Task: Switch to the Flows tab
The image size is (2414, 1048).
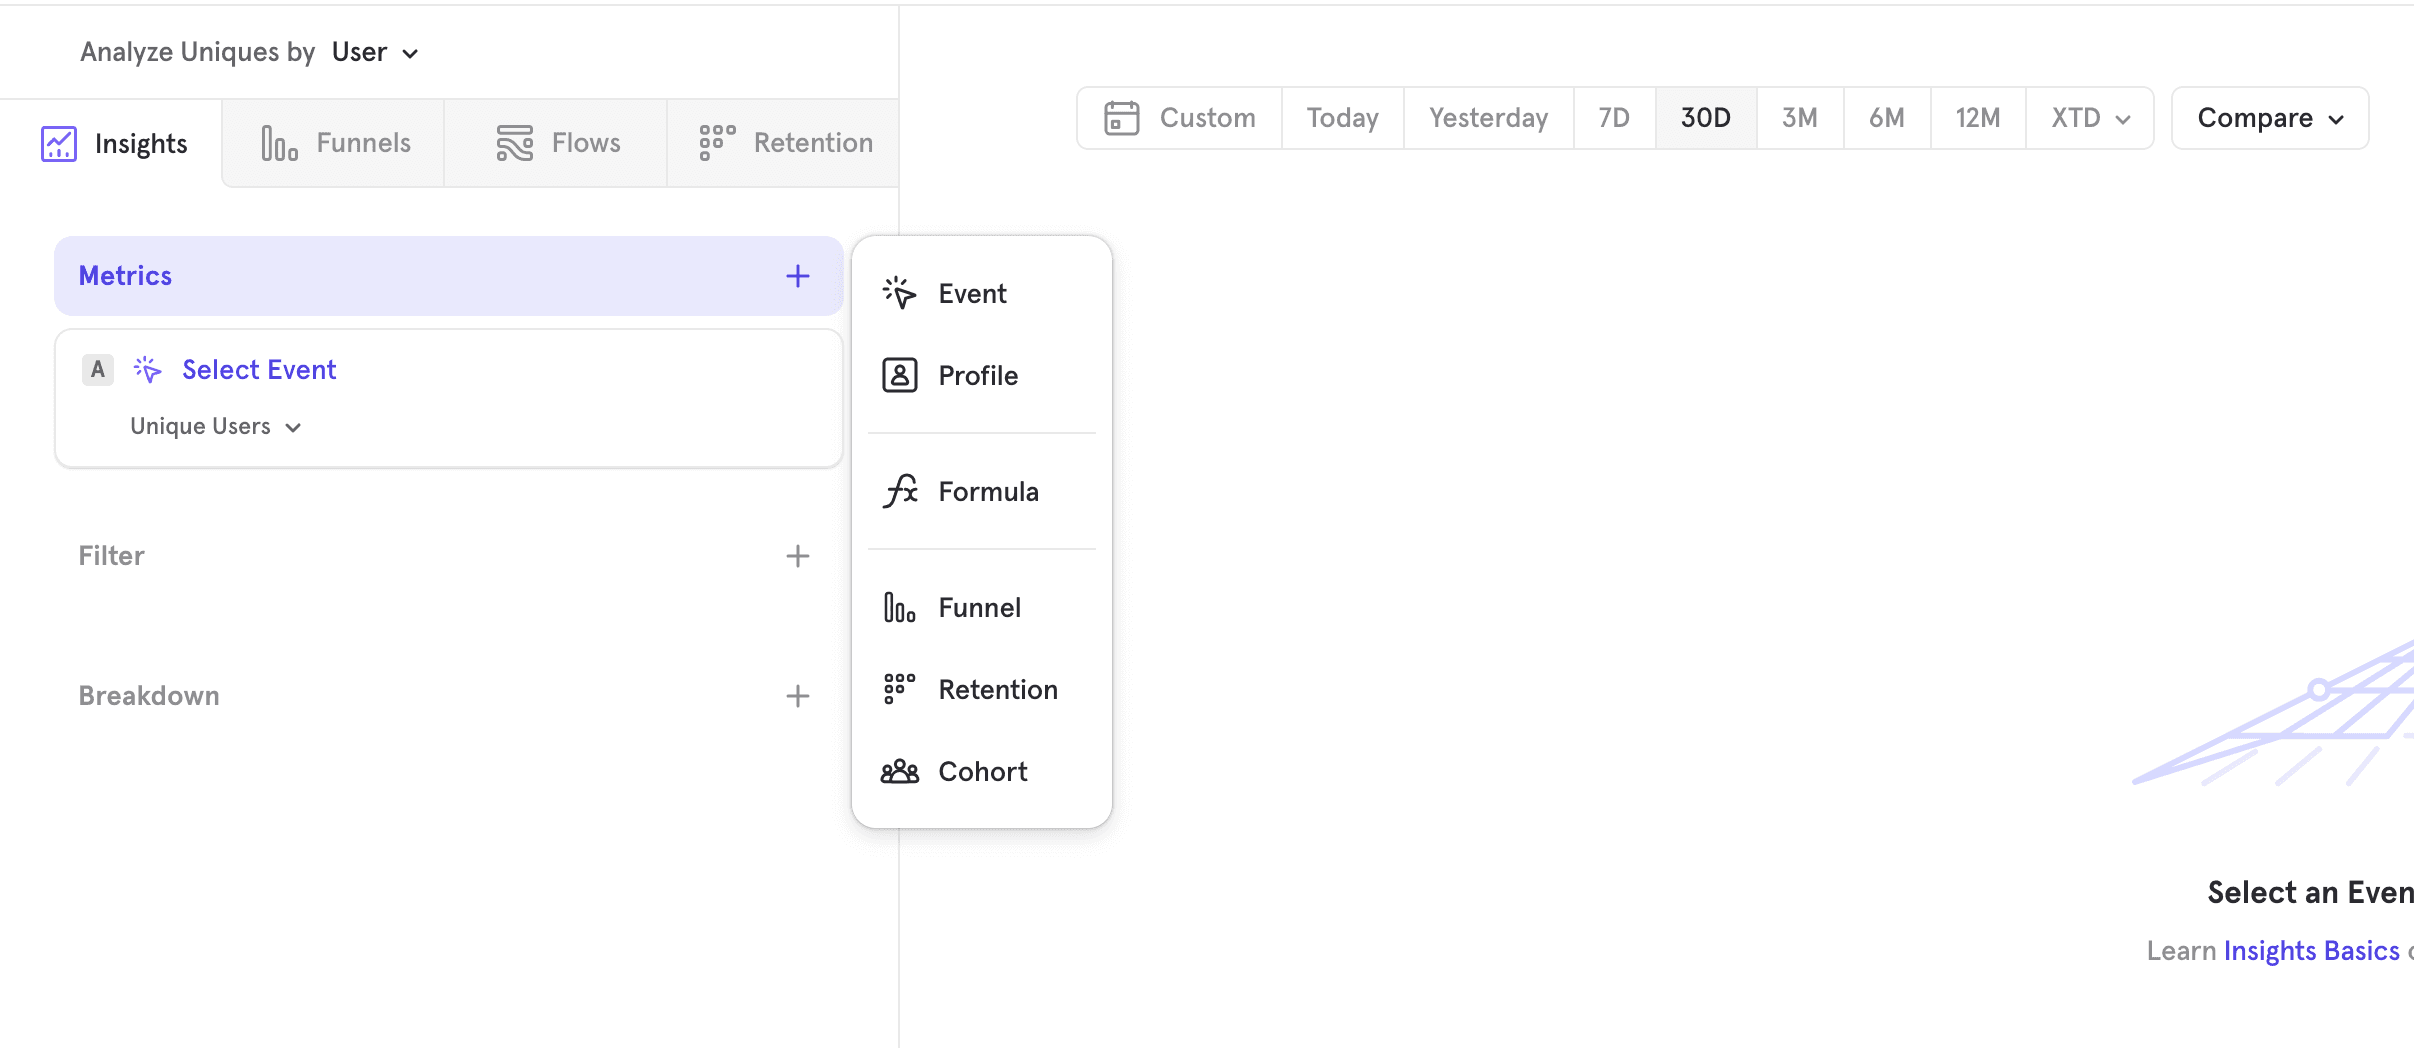Action: coord(557,143)
